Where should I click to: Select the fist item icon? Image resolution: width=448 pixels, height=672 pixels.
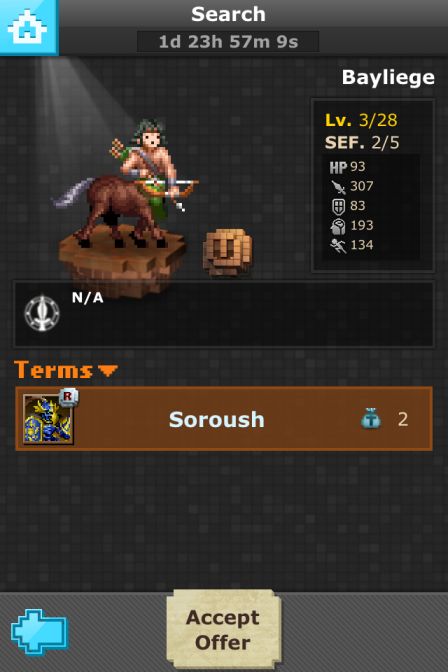click(x=227, y=251)
